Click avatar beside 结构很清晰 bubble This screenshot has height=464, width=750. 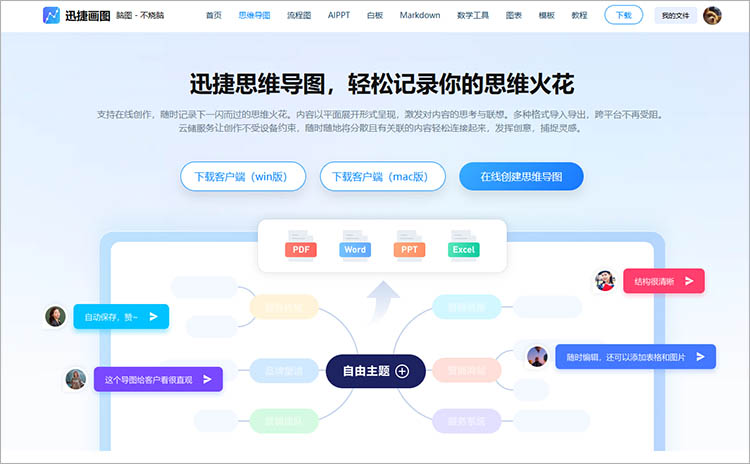605,280
